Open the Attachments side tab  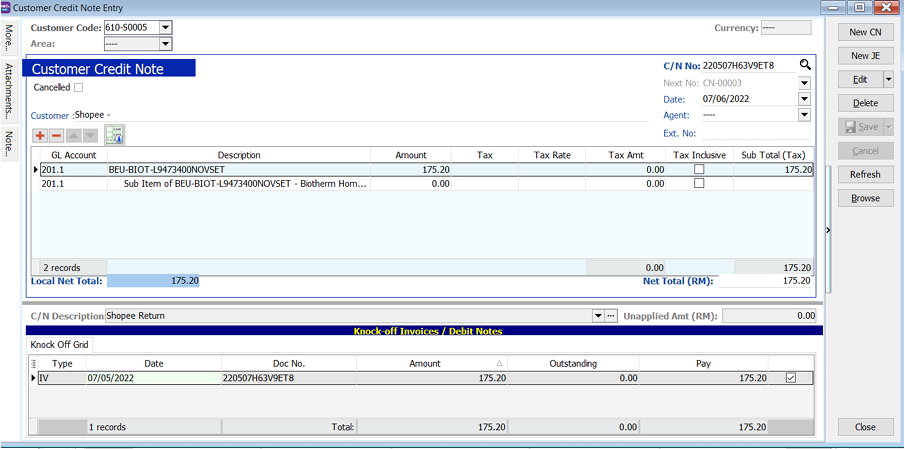[x=9, y=90]
